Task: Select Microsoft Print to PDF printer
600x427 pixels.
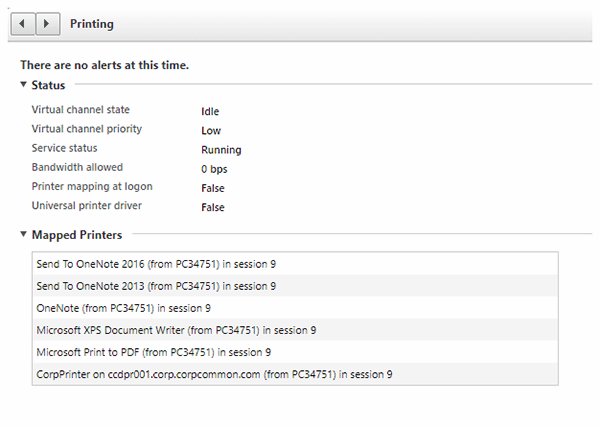Action: [153, 351]
